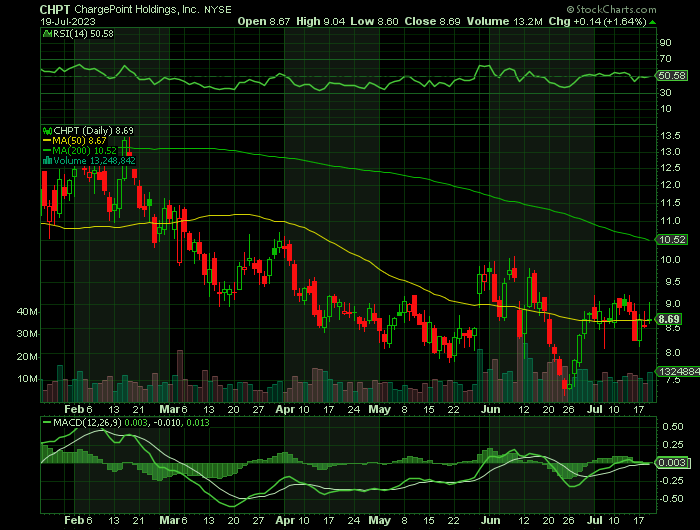Image resolution: width=700 pixels, height=530 pixels.
Task: Click the -0.50 MACD axis label
Action: 671,499
